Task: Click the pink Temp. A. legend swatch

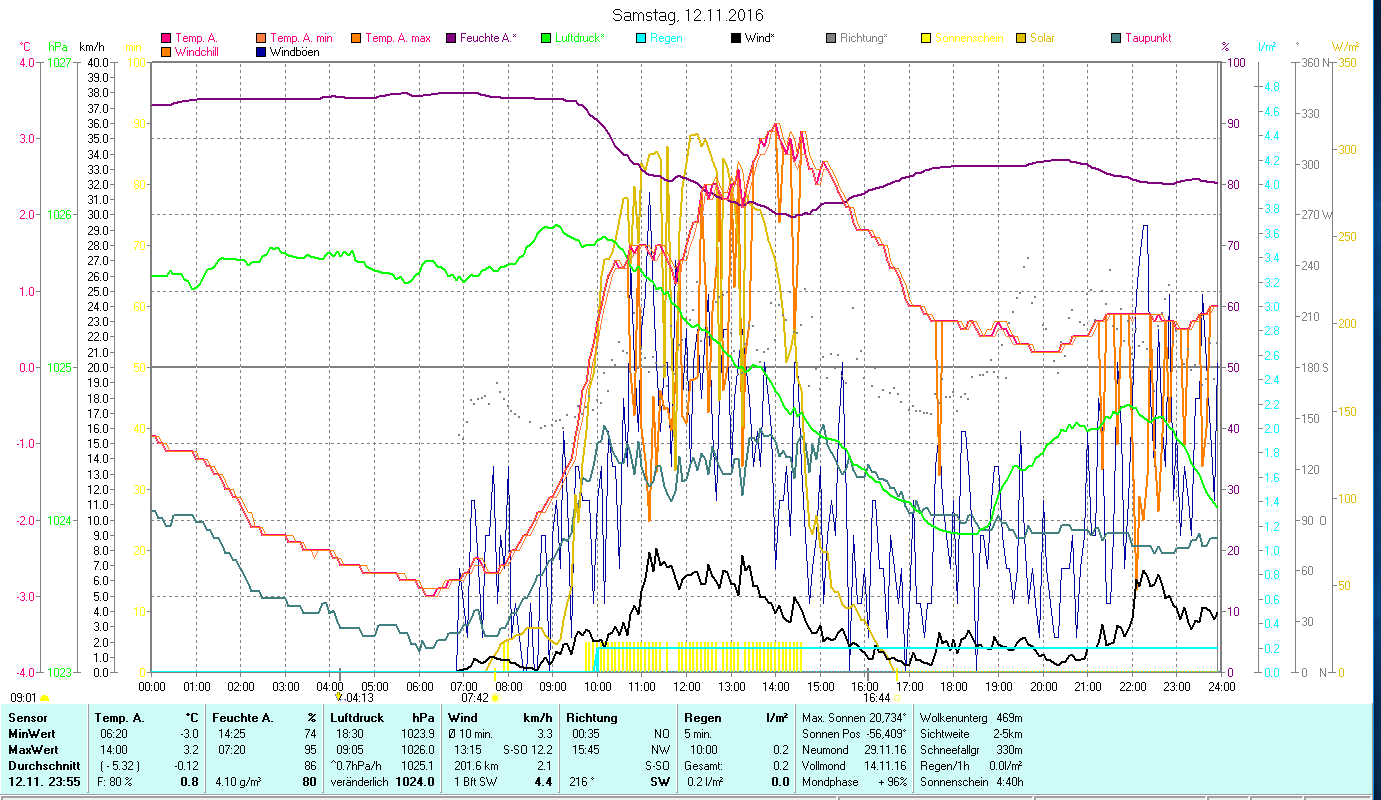Action: tap(166, 39)
